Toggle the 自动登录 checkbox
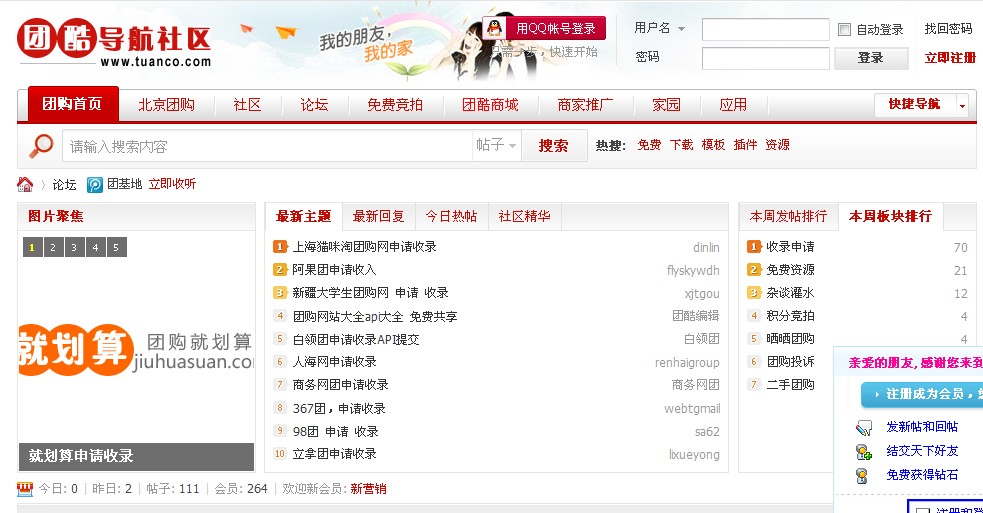The width and height of the screenshot is (983, 513). click(x=844, y=29)
